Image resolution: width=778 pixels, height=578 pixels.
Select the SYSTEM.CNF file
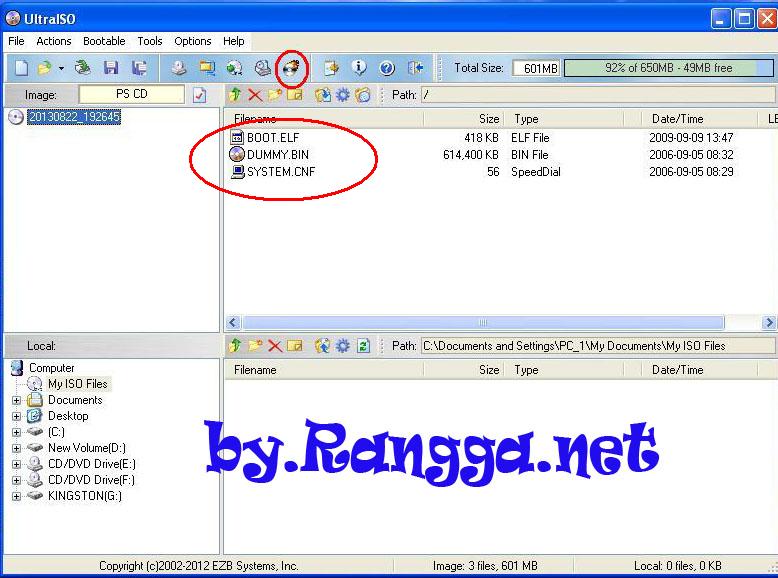(x=281, y=172)
